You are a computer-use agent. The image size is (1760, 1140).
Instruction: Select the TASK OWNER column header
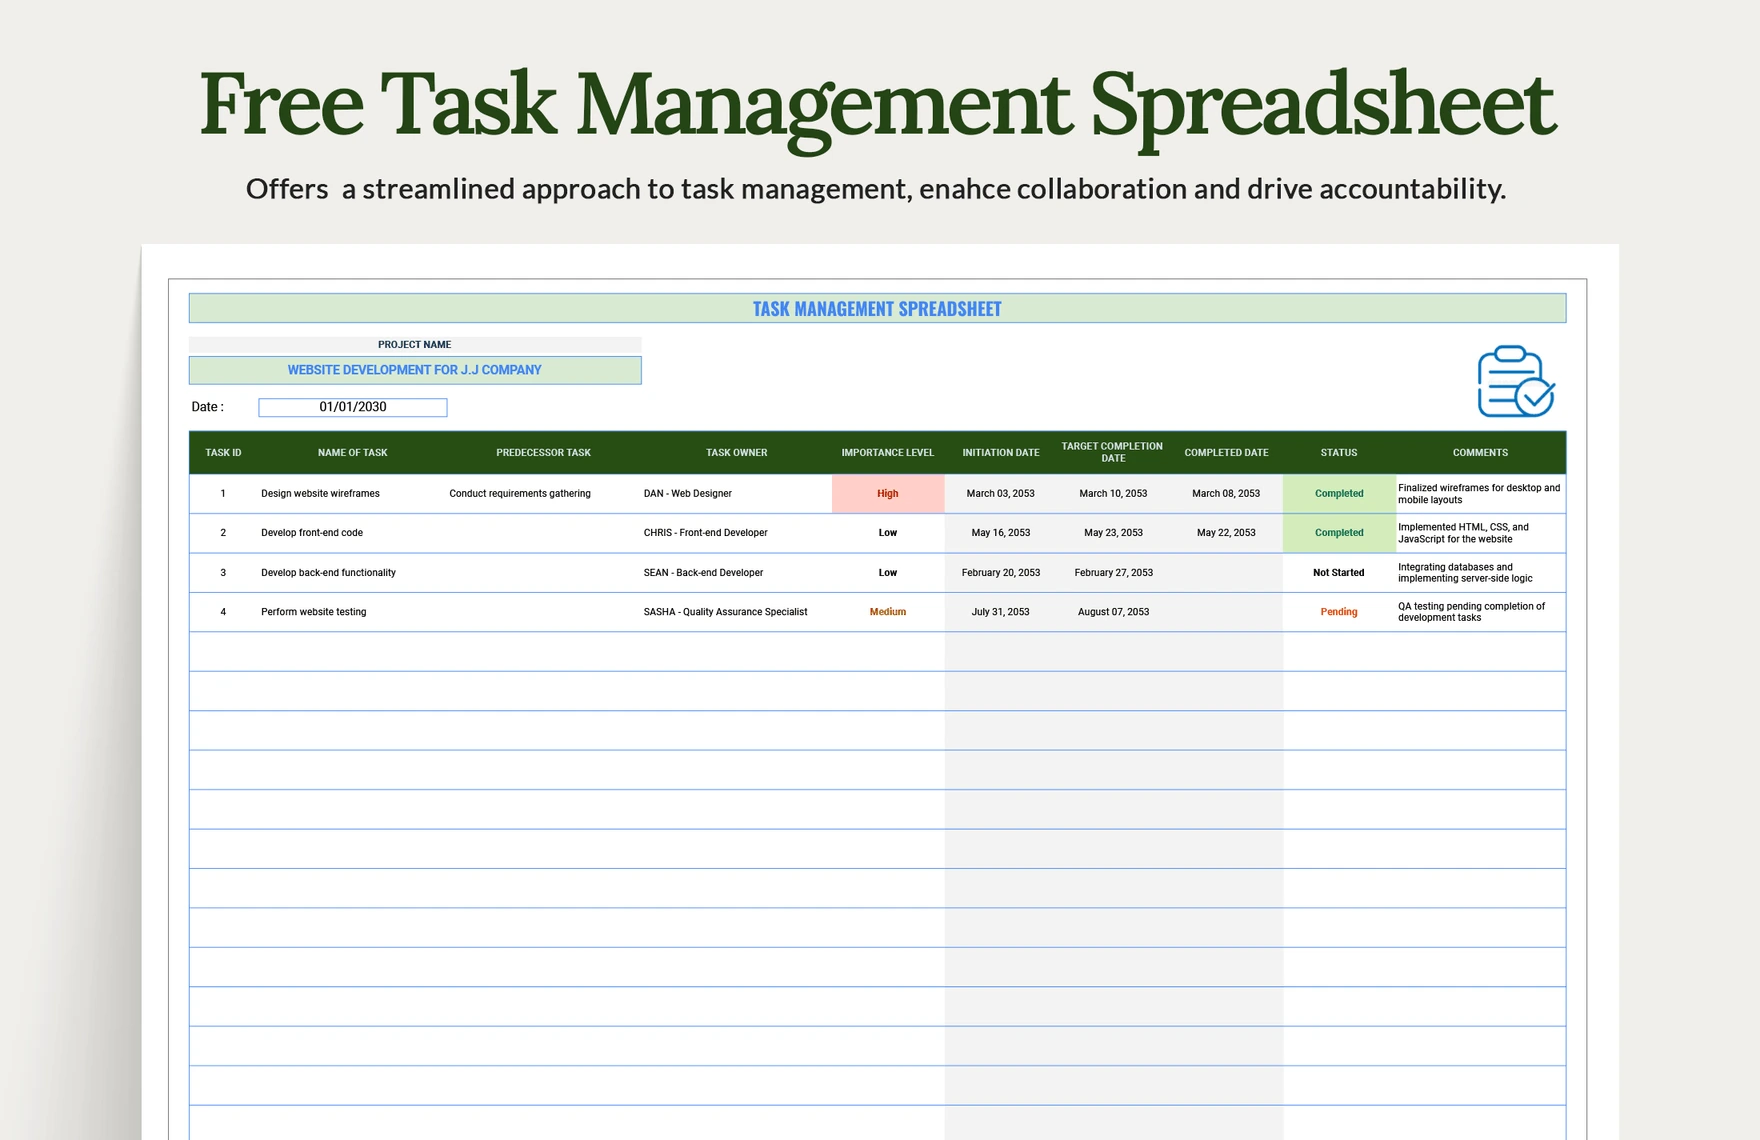[x=736, y=452]
